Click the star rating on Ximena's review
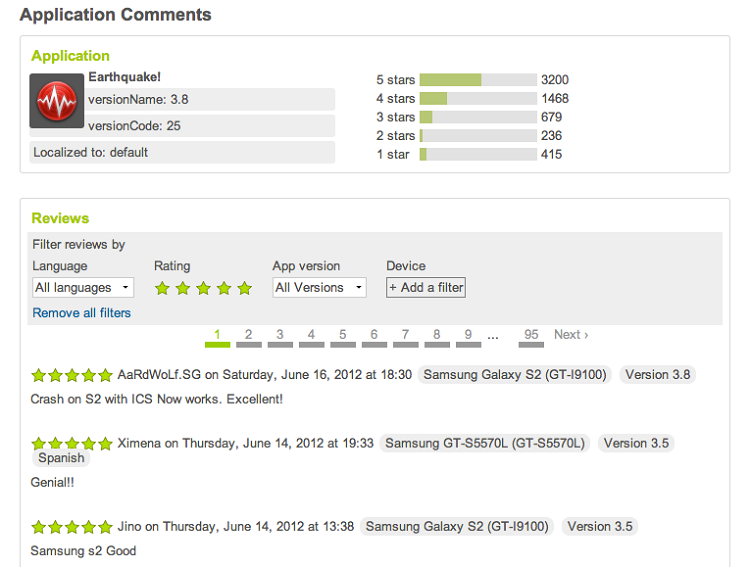Screen dimensions: 750x567 [71, 443]
